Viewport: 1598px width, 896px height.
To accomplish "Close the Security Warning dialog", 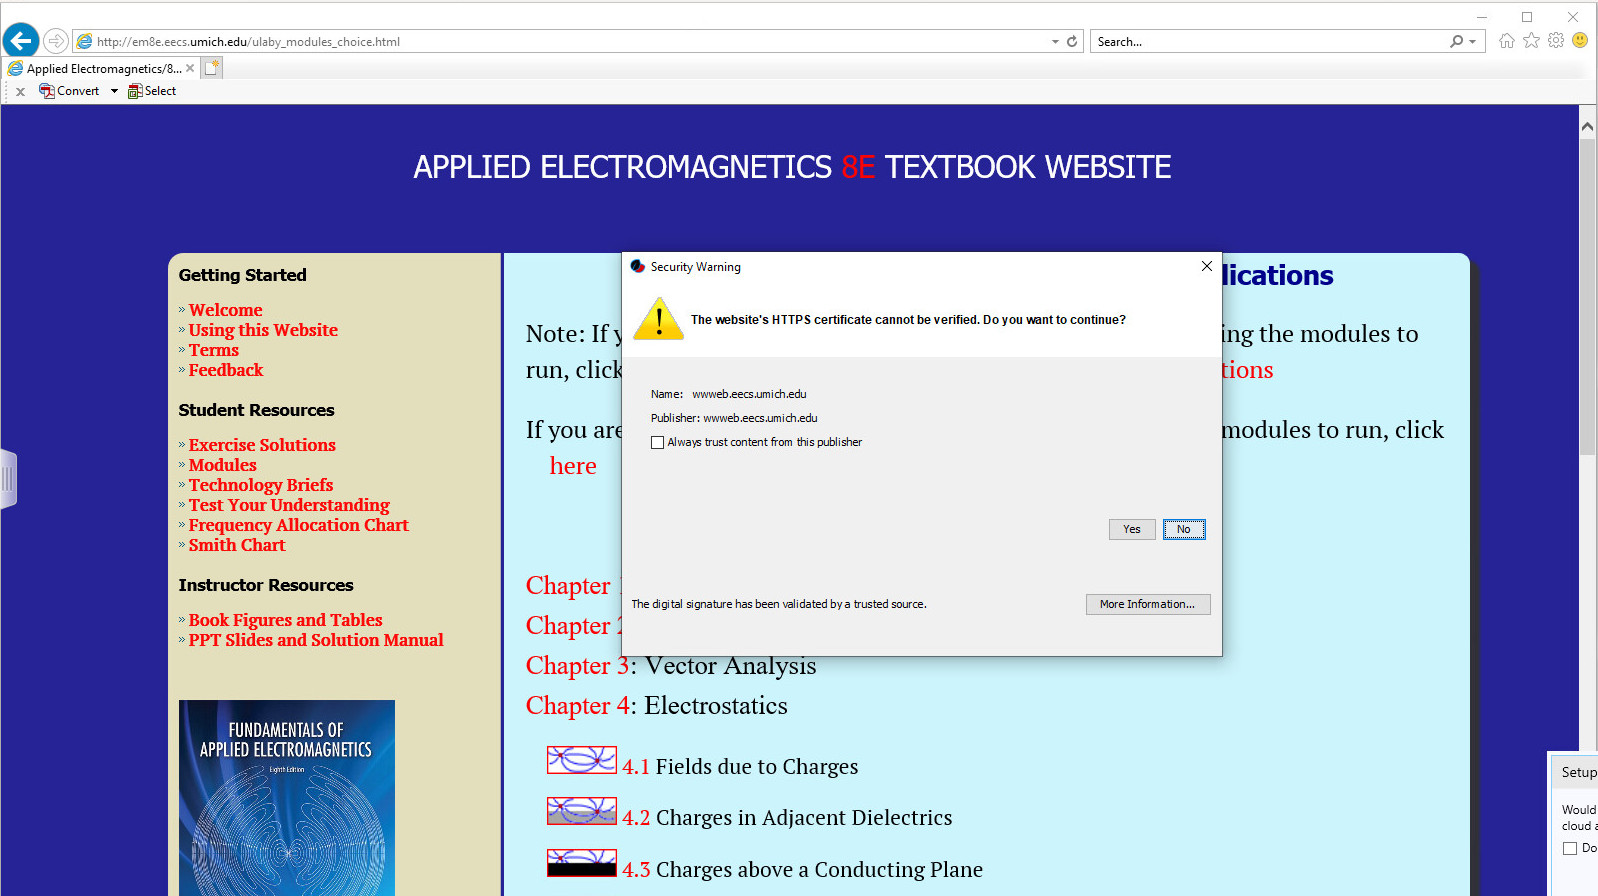I will pos(1206,266).
